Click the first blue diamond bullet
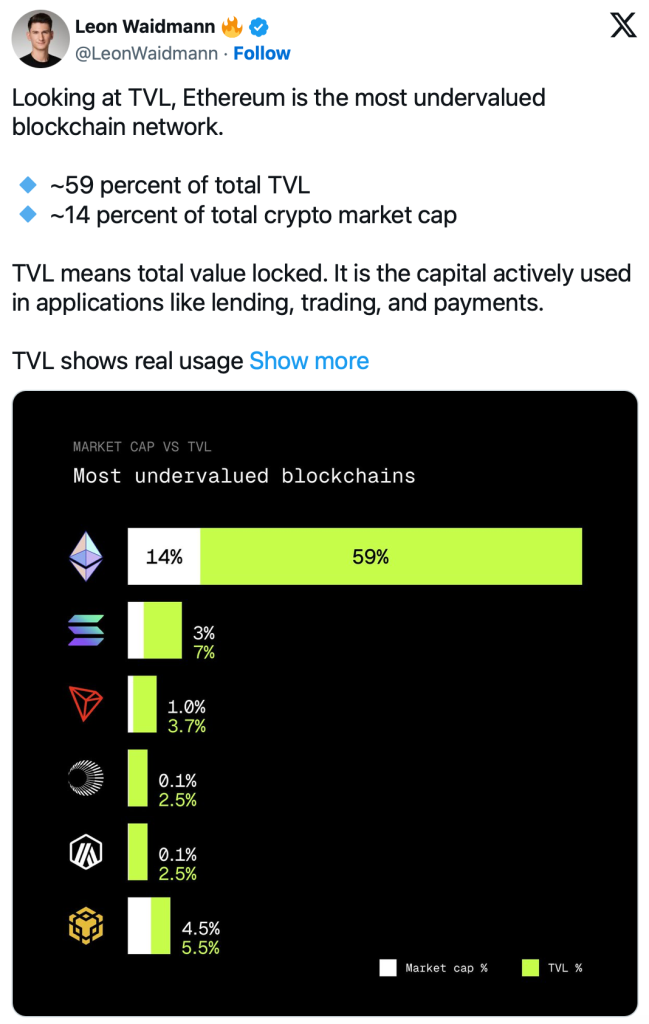649x1024 pixels. (28, 185)
